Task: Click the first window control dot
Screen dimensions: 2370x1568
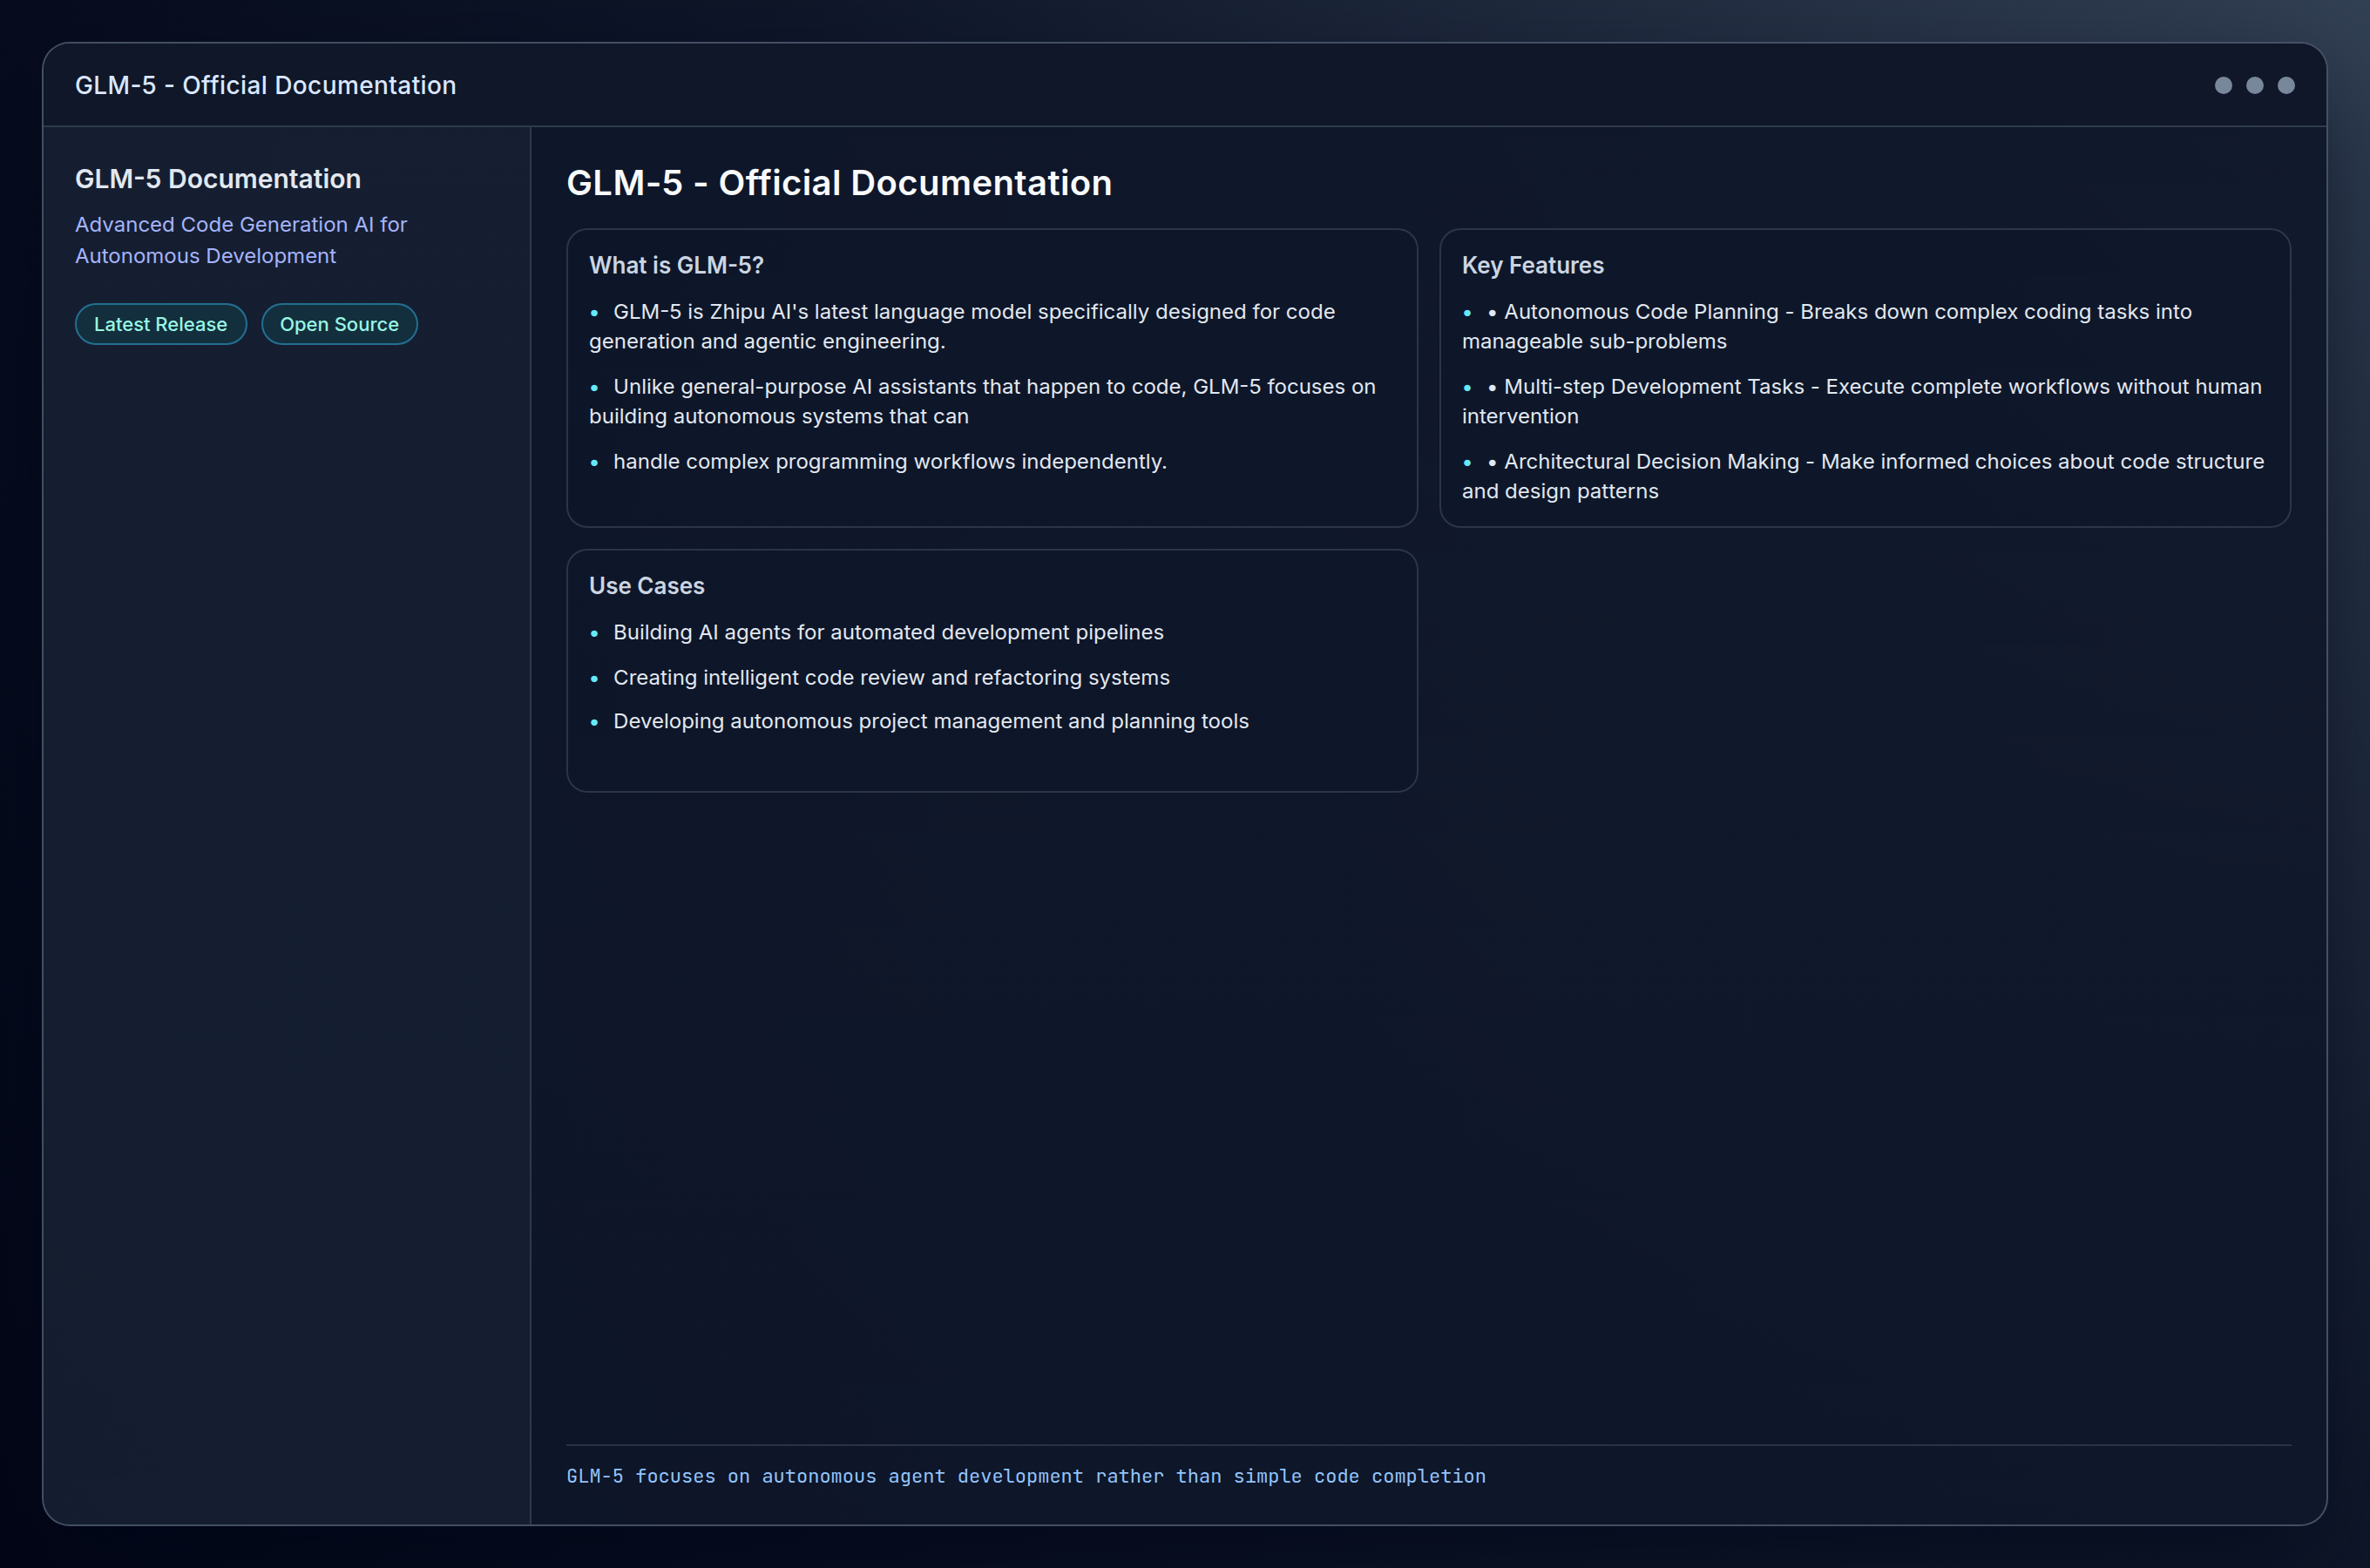Action: point(2222,85)
